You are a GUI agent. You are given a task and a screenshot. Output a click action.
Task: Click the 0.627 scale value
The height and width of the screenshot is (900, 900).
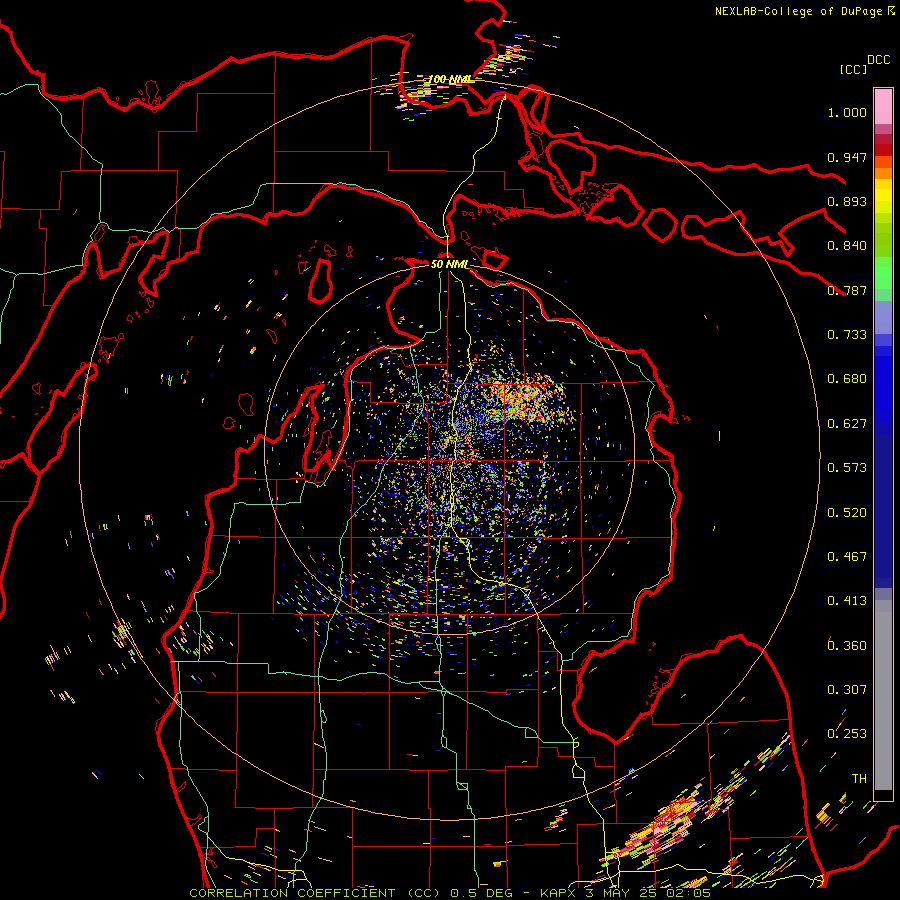847,424
